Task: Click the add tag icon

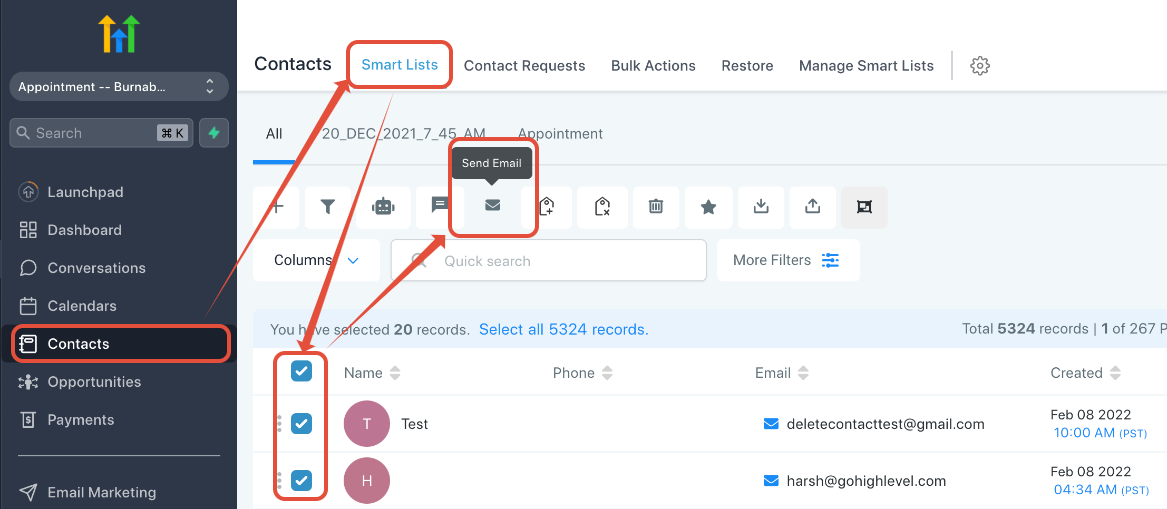Action: click(546, 207)
